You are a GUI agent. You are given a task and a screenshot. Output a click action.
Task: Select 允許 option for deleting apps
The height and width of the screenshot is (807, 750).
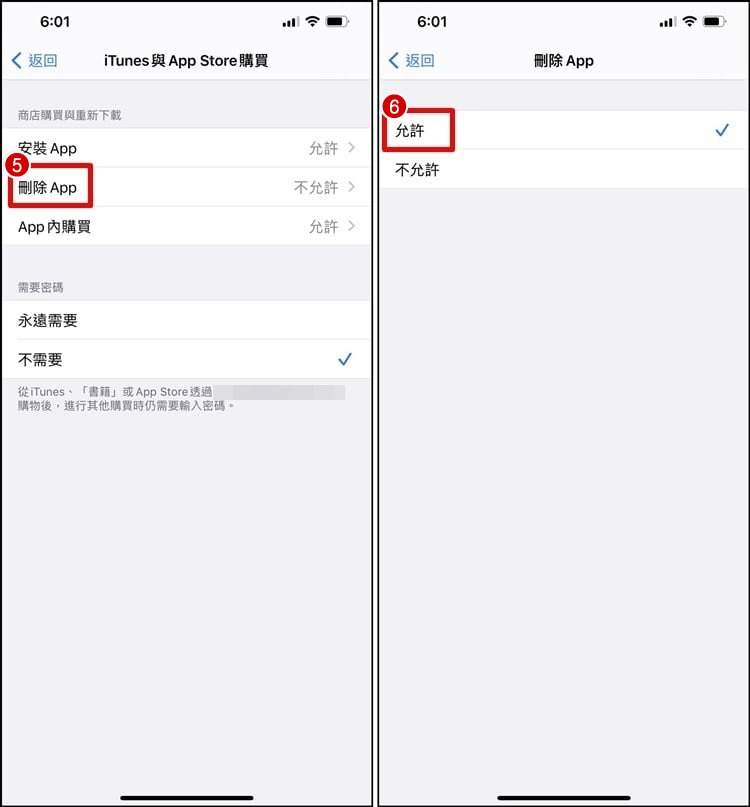(x=563, y=130)
